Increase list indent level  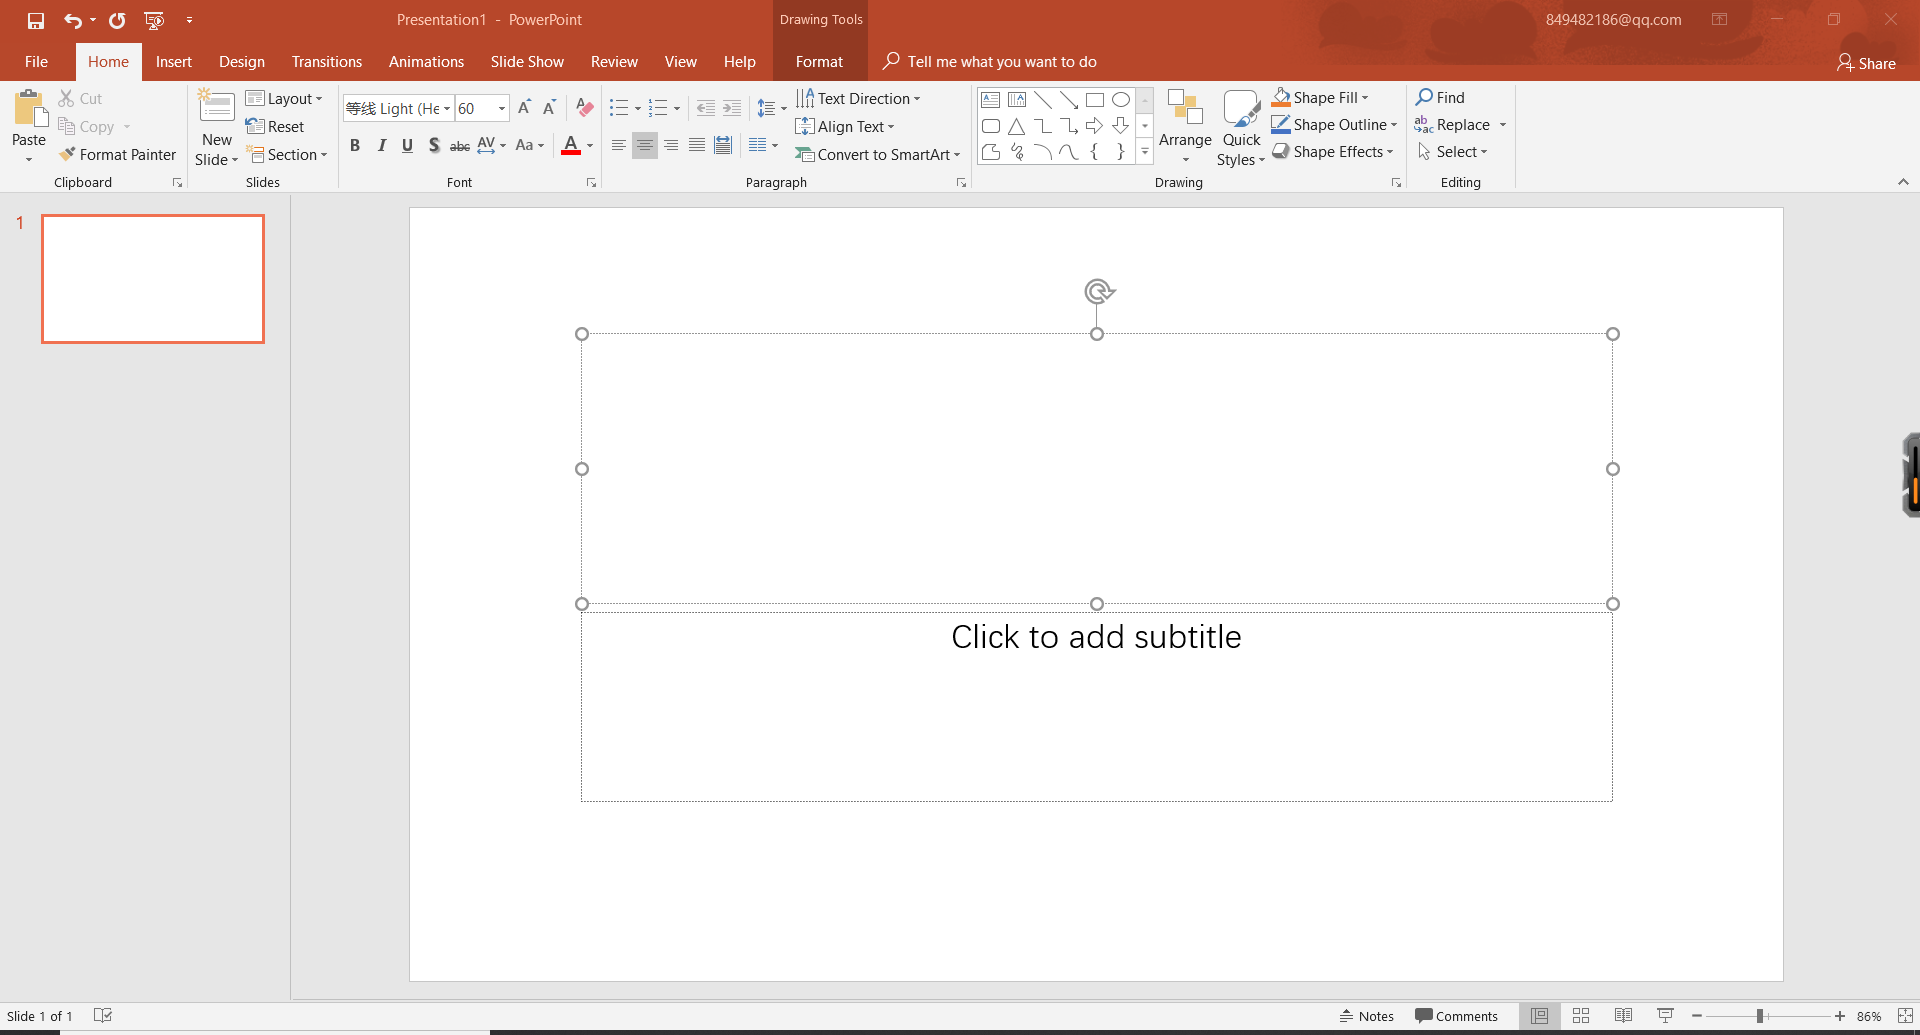point(732,108)
